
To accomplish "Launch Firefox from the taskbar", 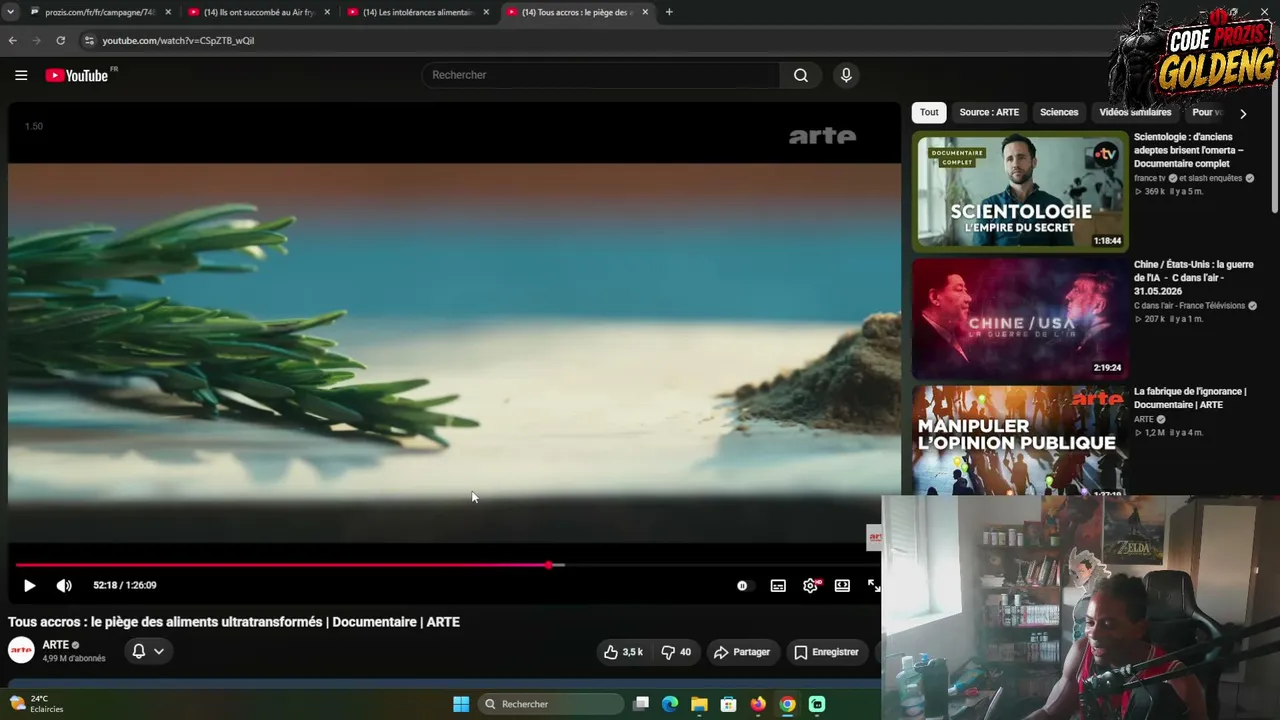I will click(x=758, y=704).
